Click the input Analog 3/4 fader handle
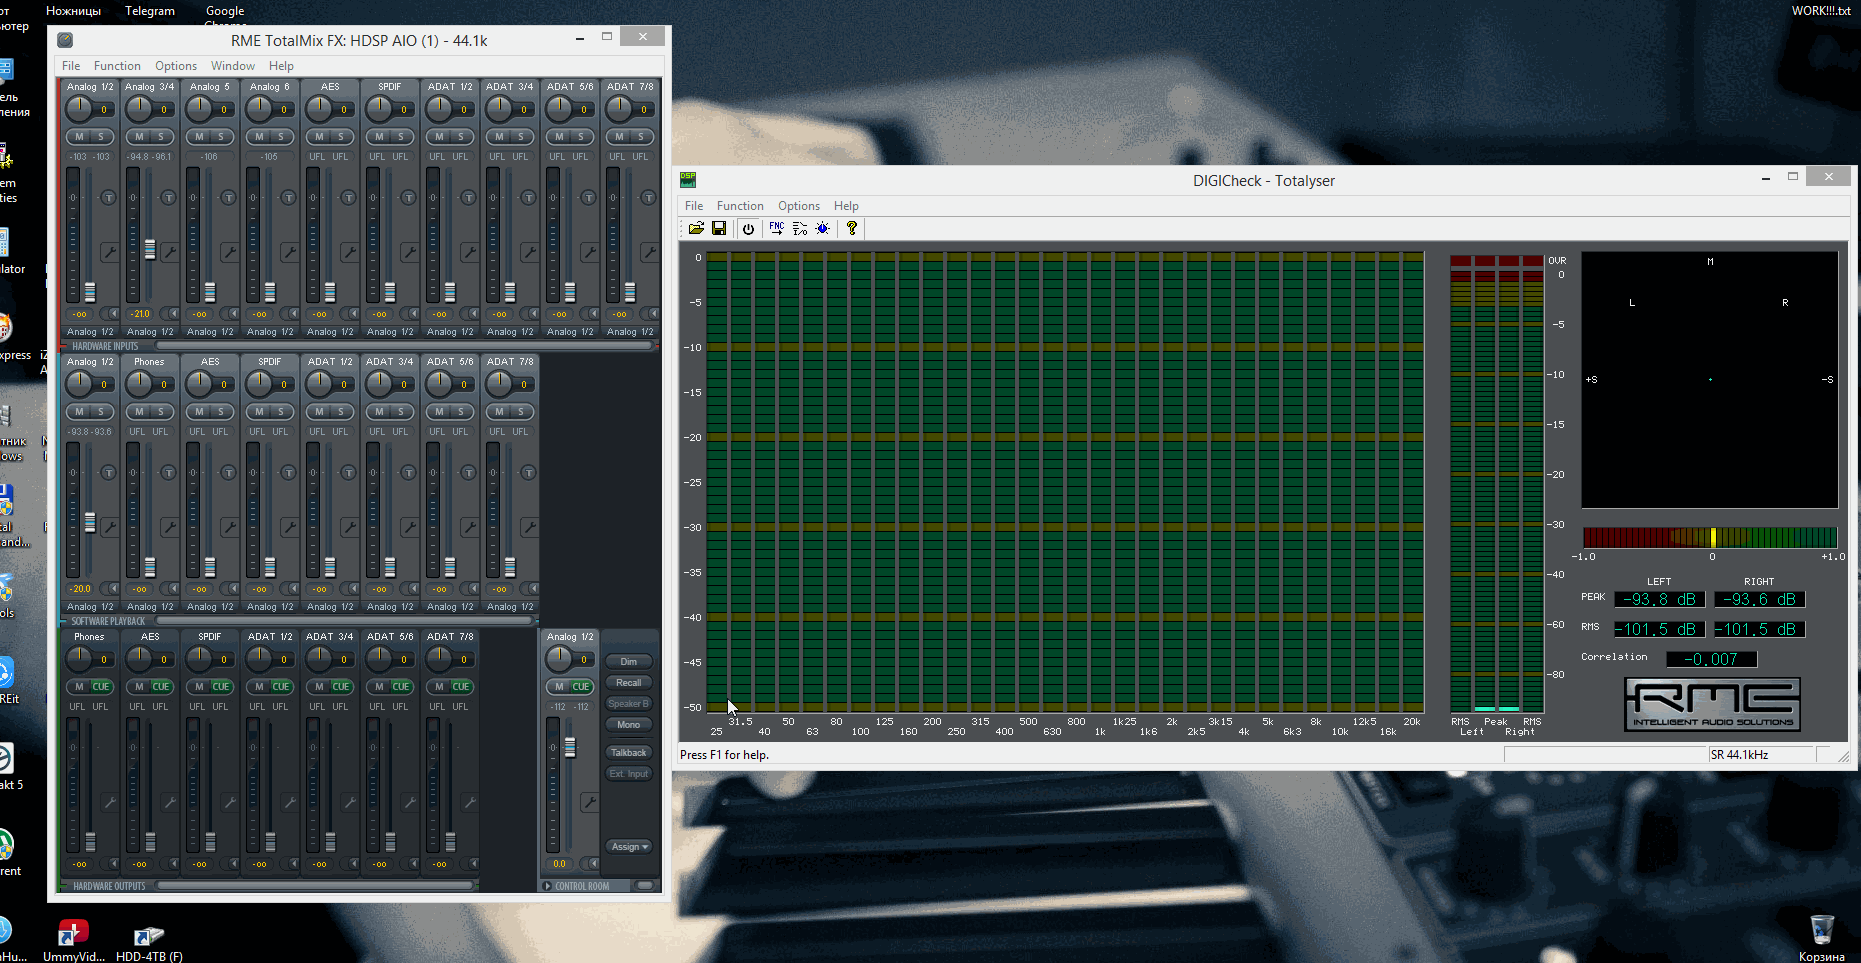The width and height of the screenshot is (1861, 963). click(x=150, y=249)
